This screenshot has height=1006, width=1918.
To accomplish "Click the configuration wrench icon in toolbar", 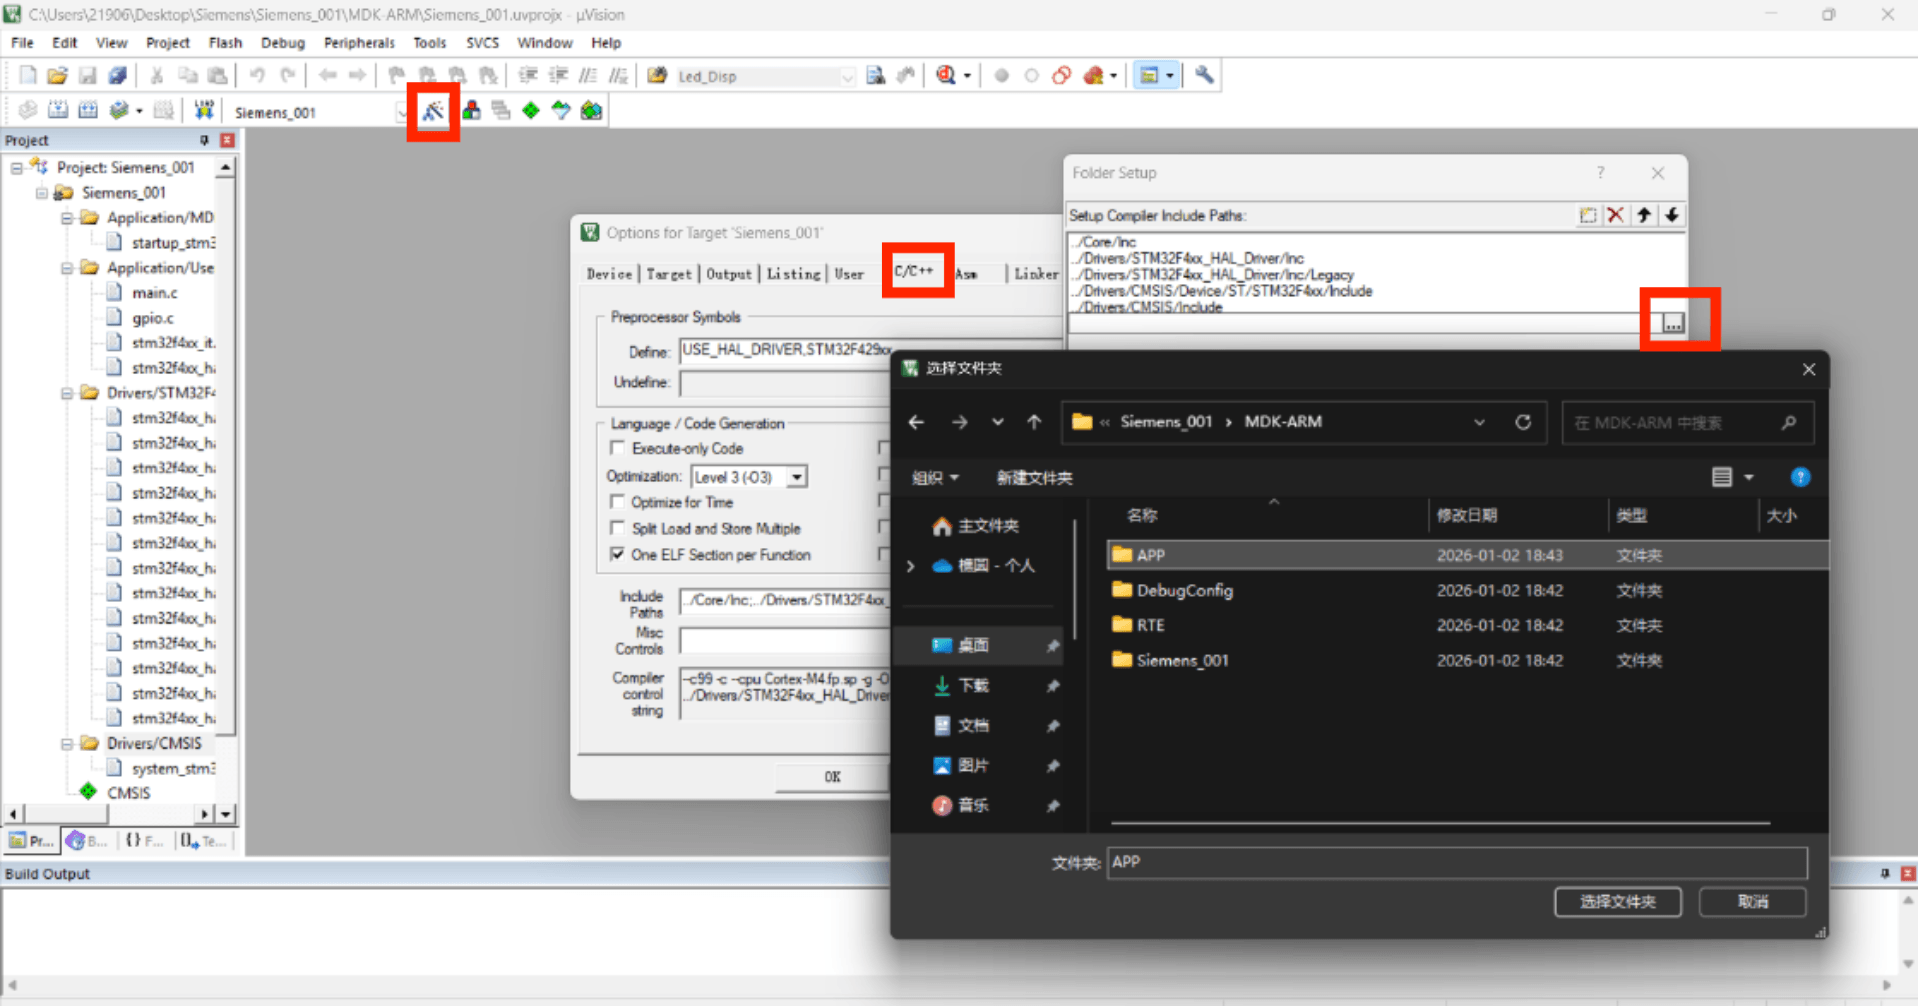I will (1204, 75).
